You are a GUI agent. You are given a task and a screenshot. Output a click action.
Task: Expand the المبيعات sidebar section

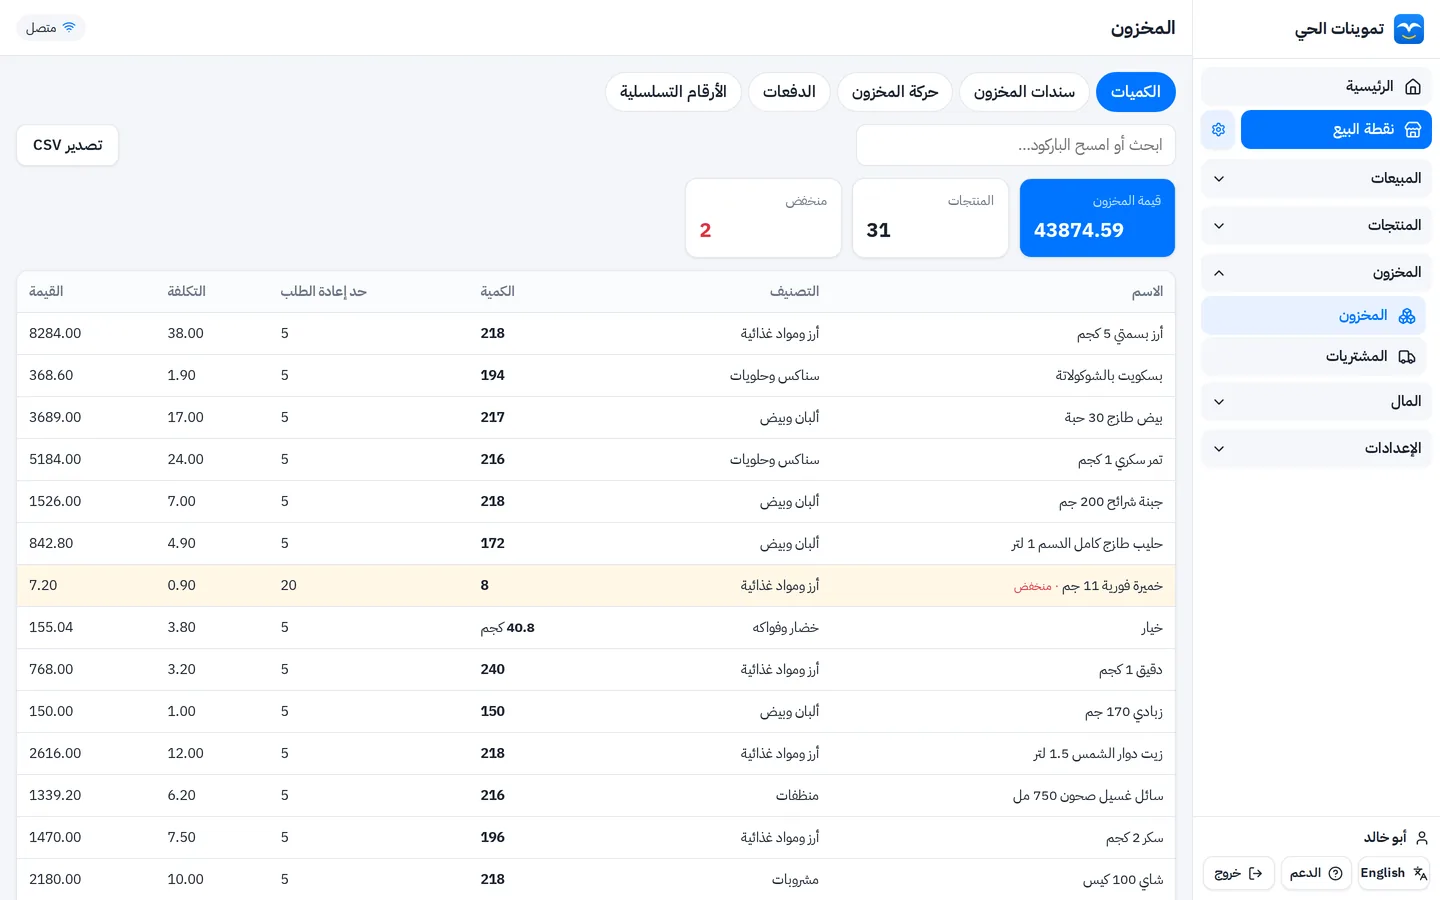1316,179
